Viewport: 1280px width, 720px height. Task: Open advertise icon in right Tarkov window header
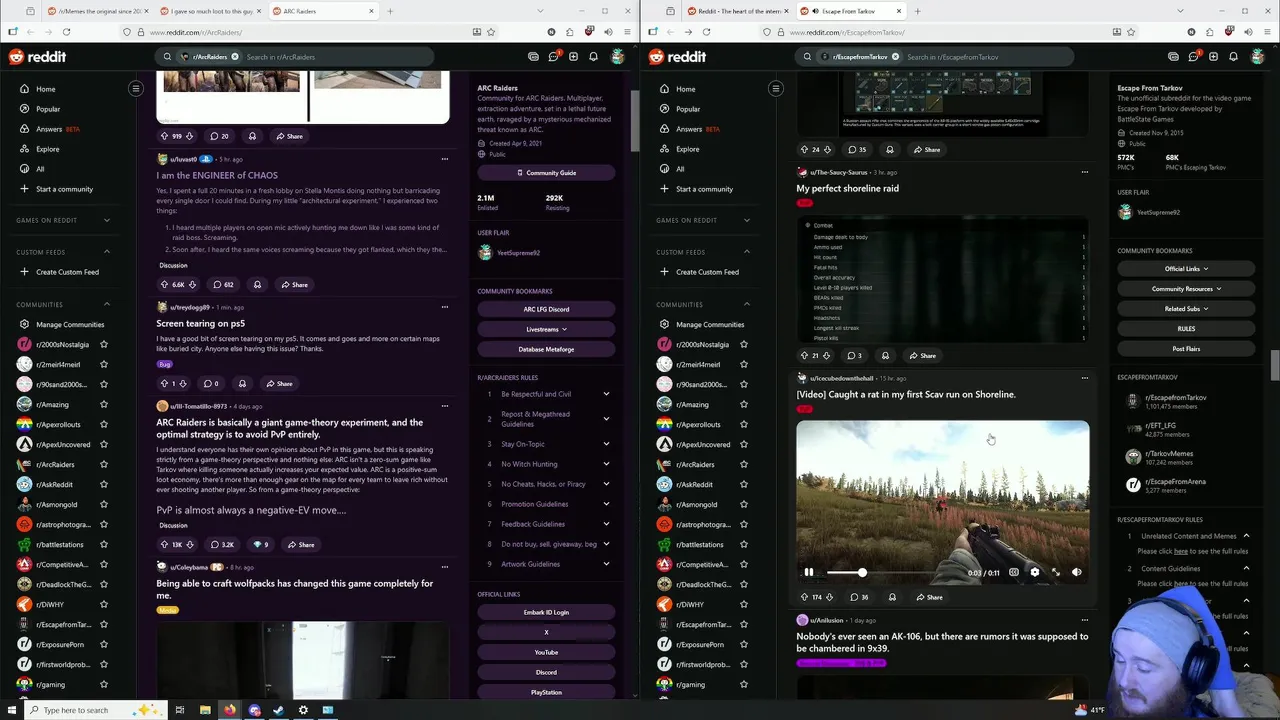click(1173, 57)
